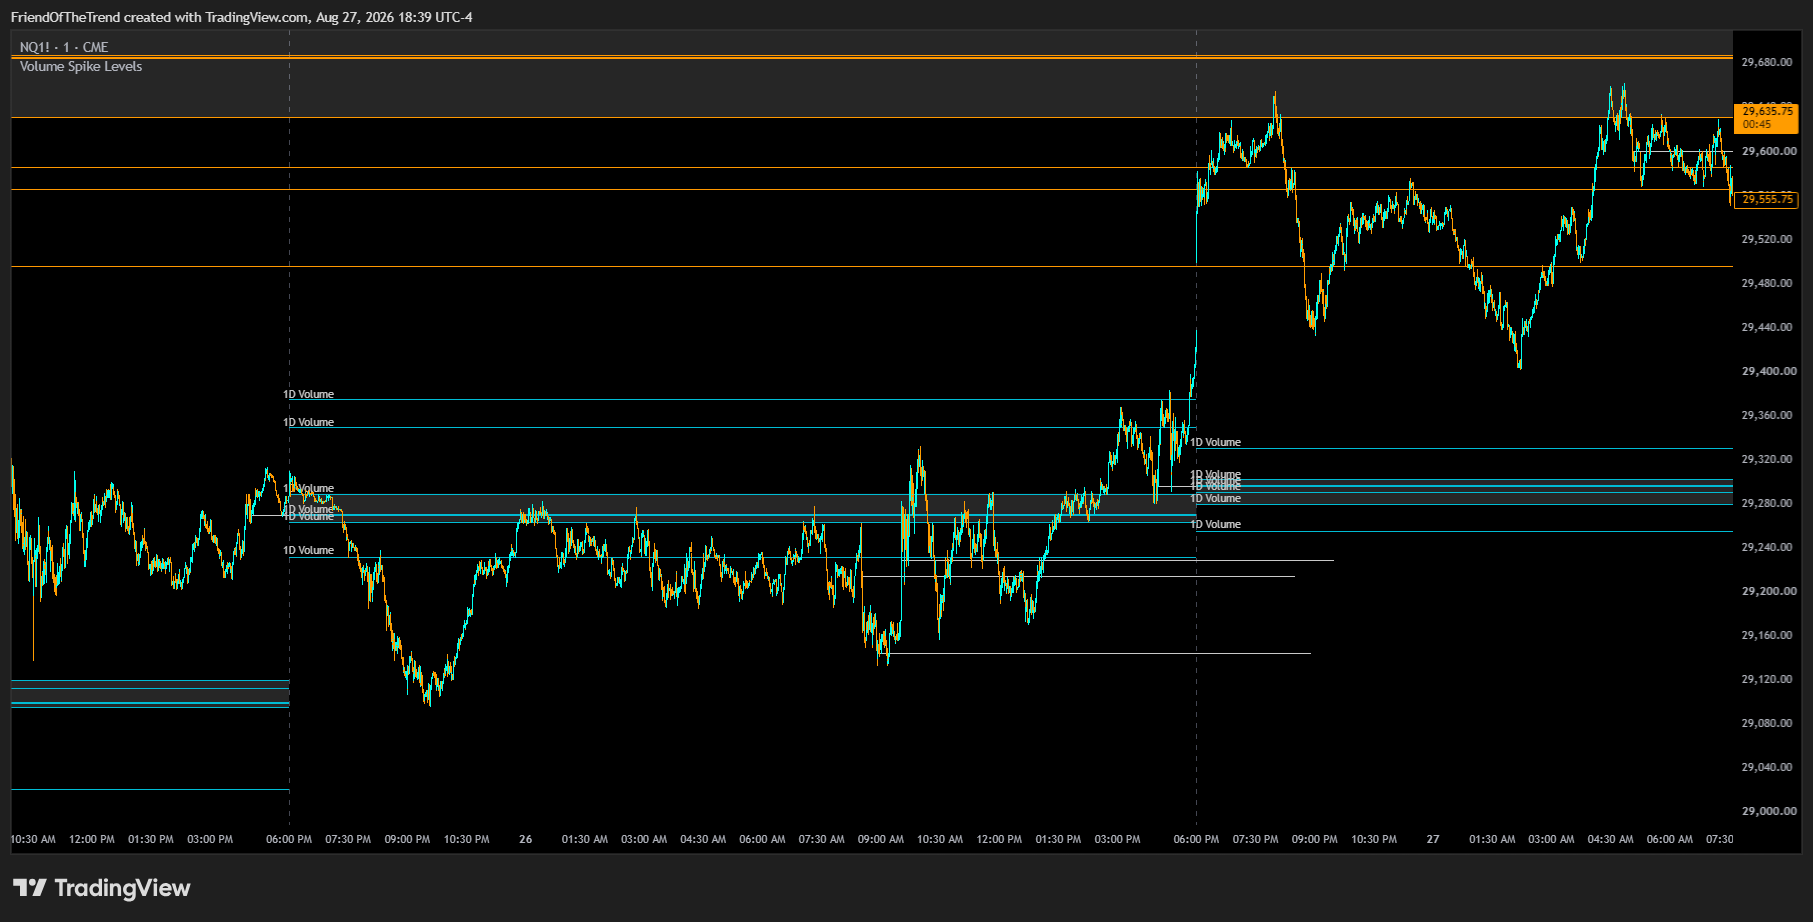1813x922 pixels.
Task: Click the 29,040.00 price axis label
Action: 1767,767
